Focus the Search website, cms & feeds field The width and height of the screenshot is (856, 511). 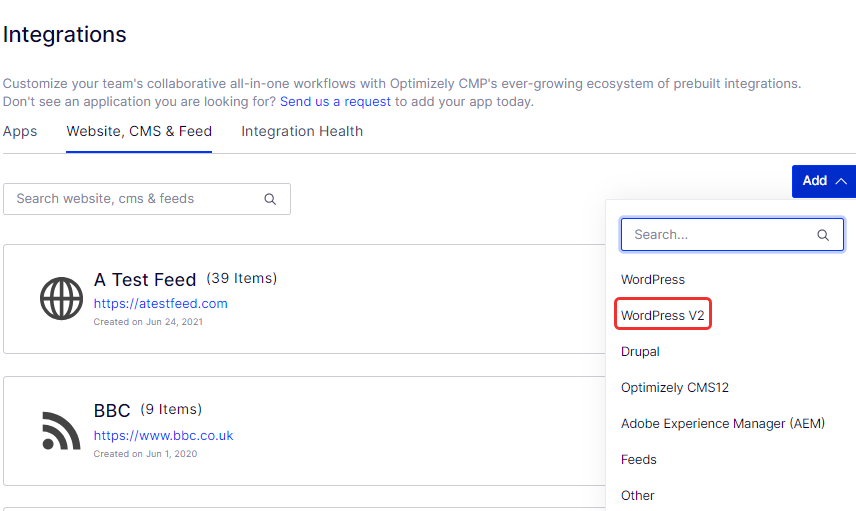(x=147, y=199)
